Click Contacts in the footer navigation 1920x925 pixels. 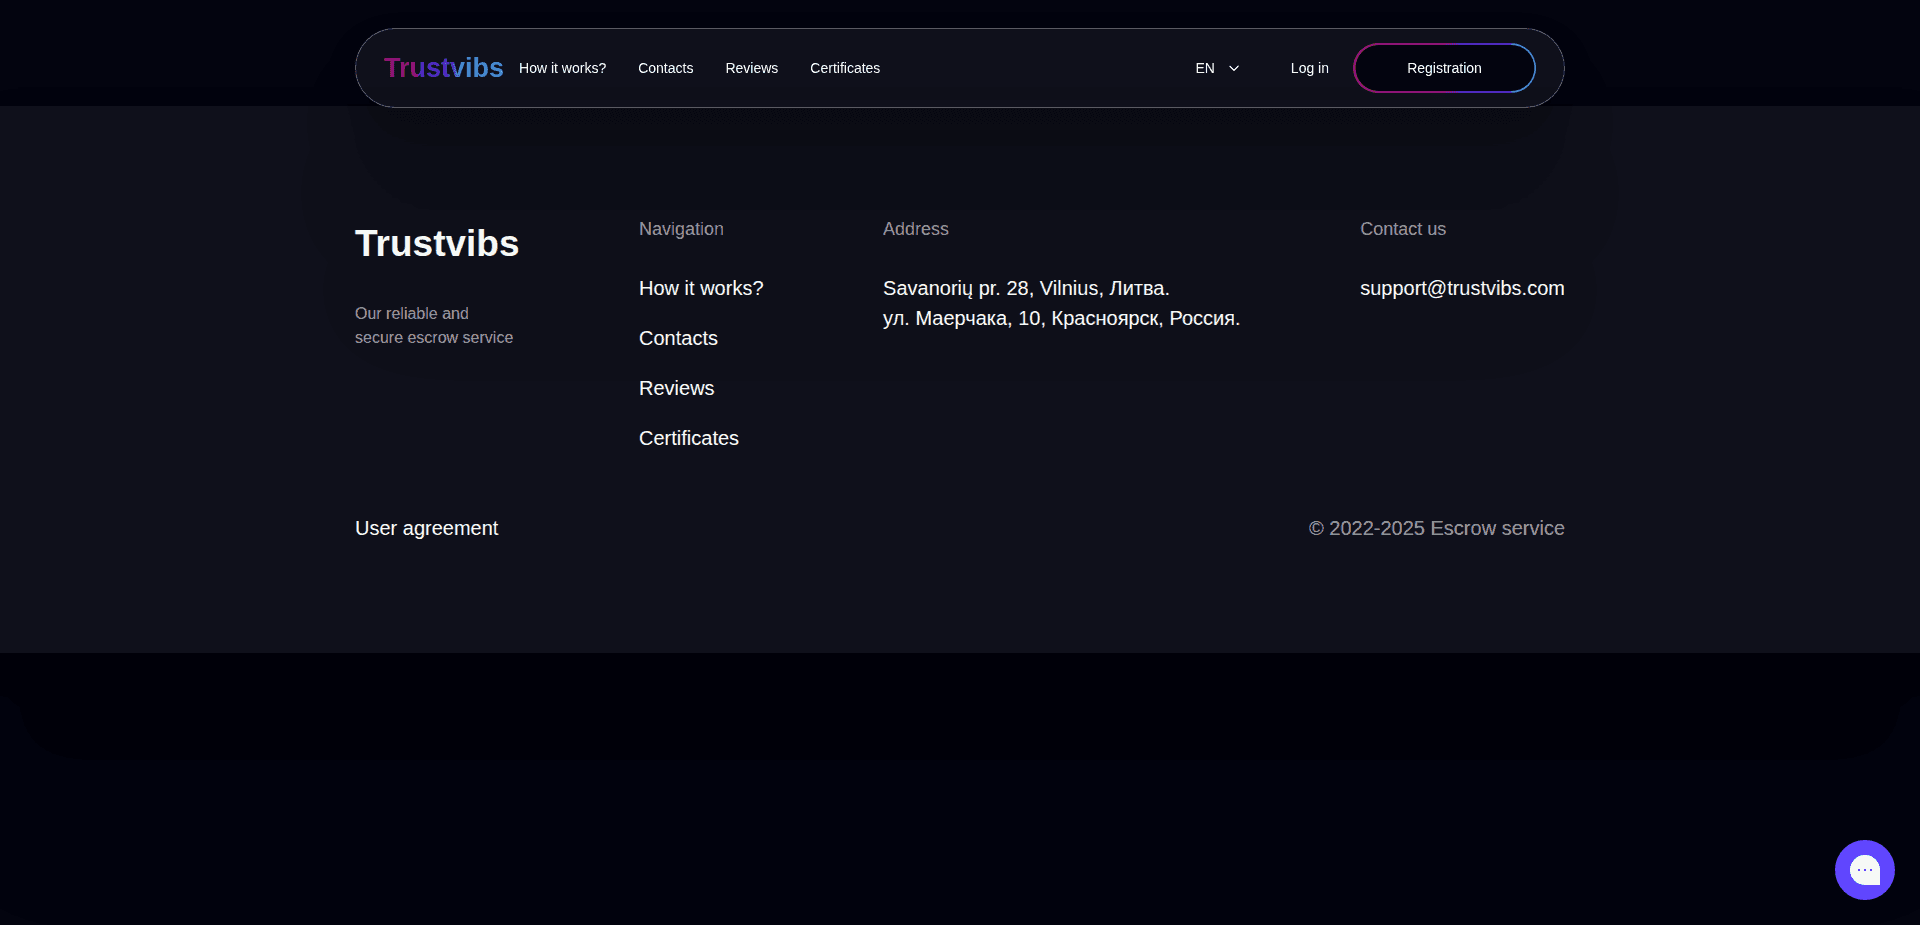click(677, 338)
